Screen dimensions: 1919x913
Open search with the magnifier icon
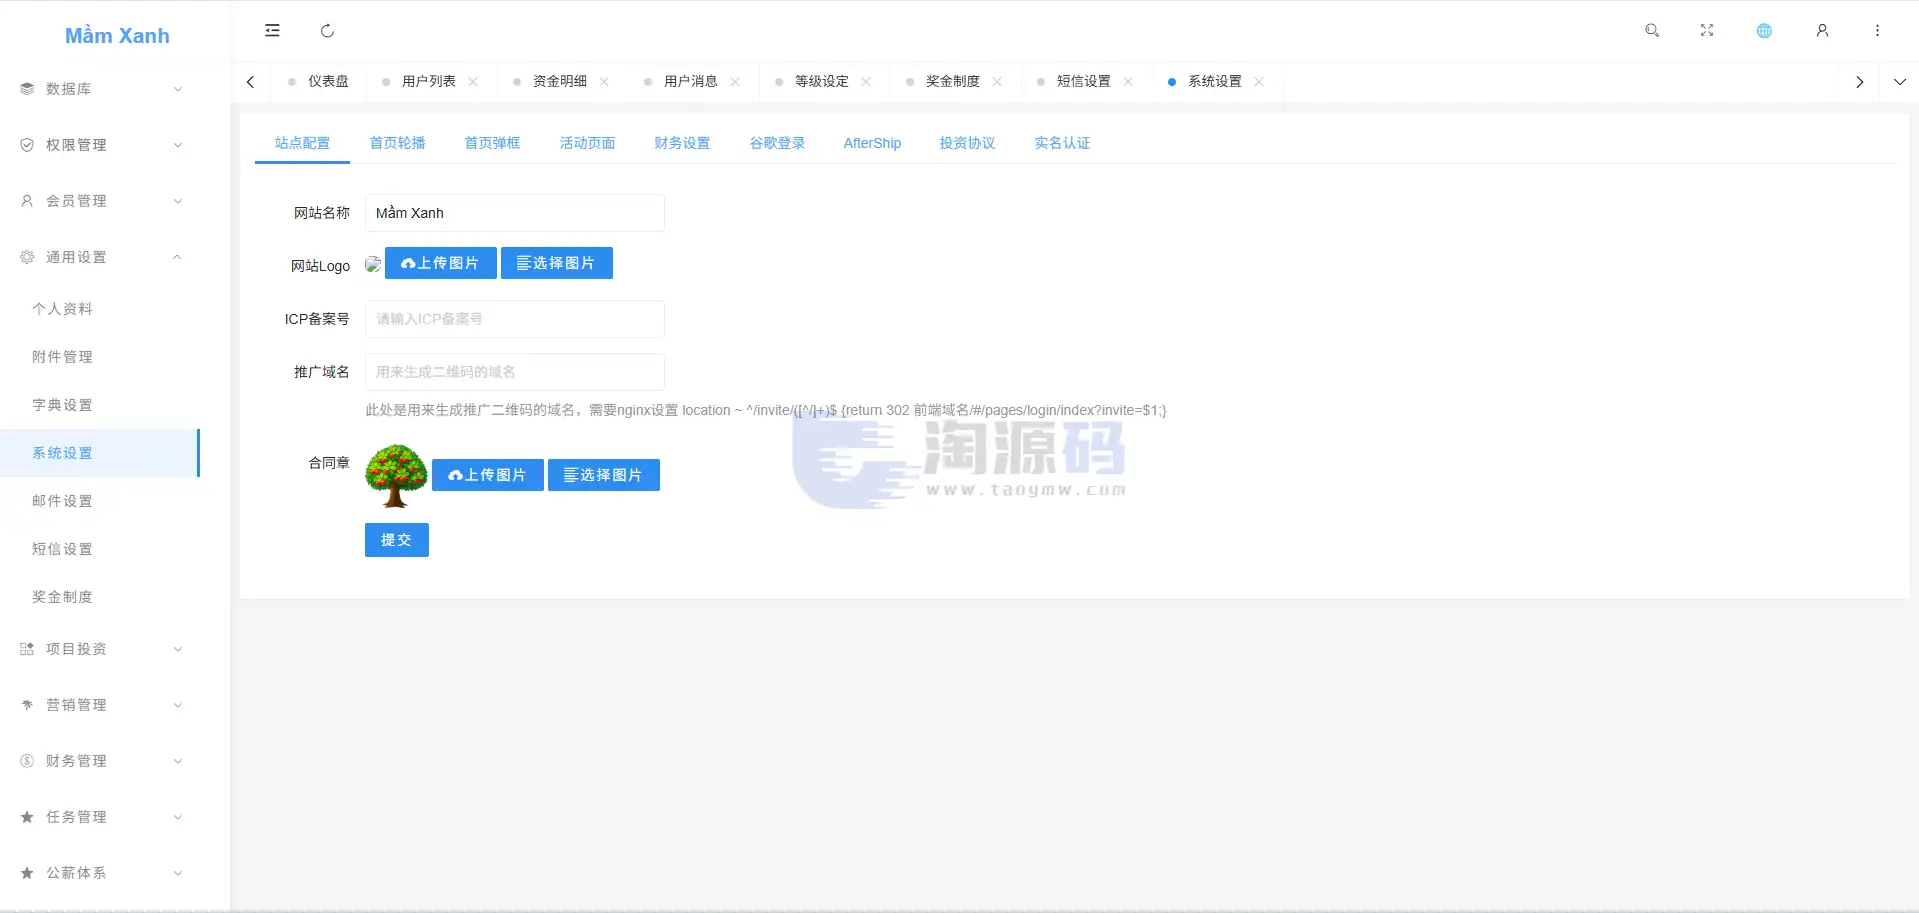[1652, 31]
